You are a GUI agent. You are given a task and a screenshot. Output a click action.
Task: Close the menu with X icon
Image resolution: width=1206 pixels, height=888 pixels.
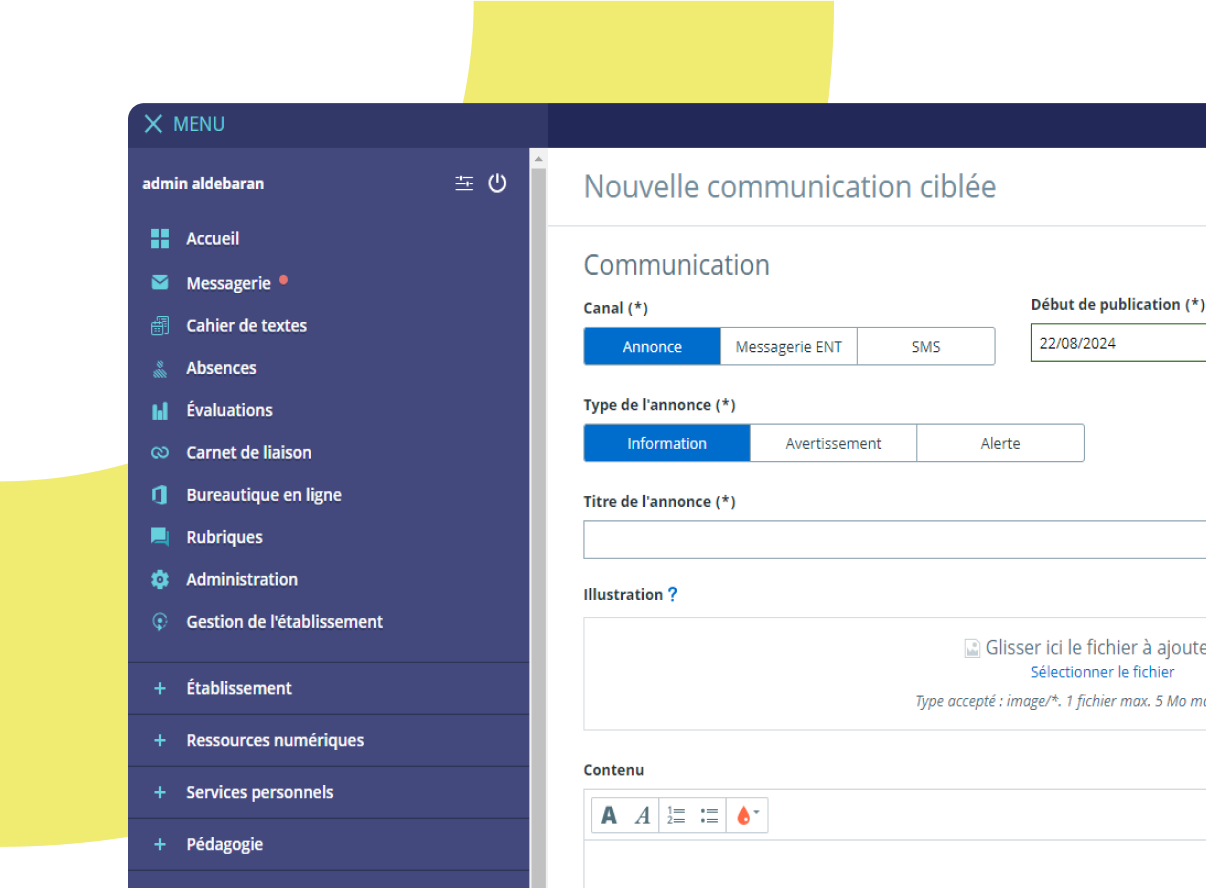153,124
